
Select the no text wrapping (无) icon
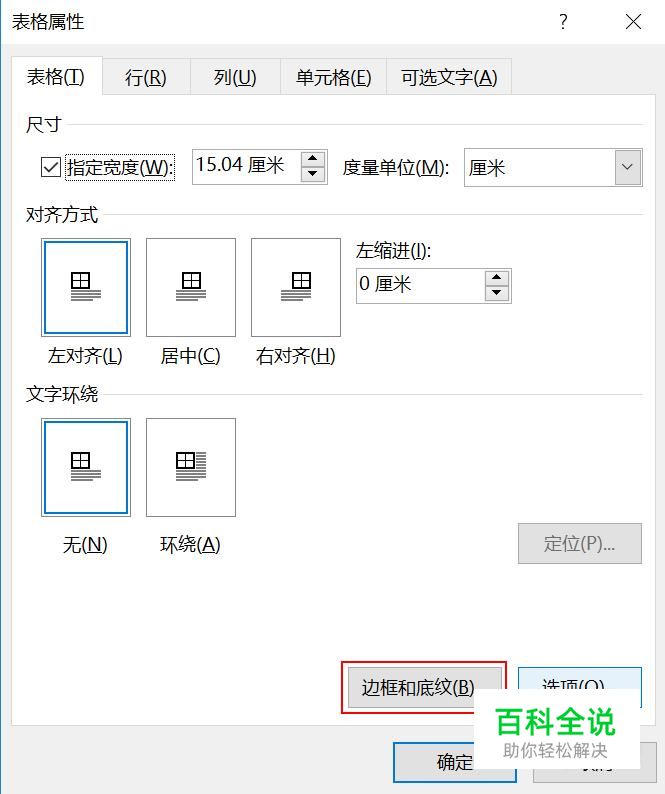[86, 467]
